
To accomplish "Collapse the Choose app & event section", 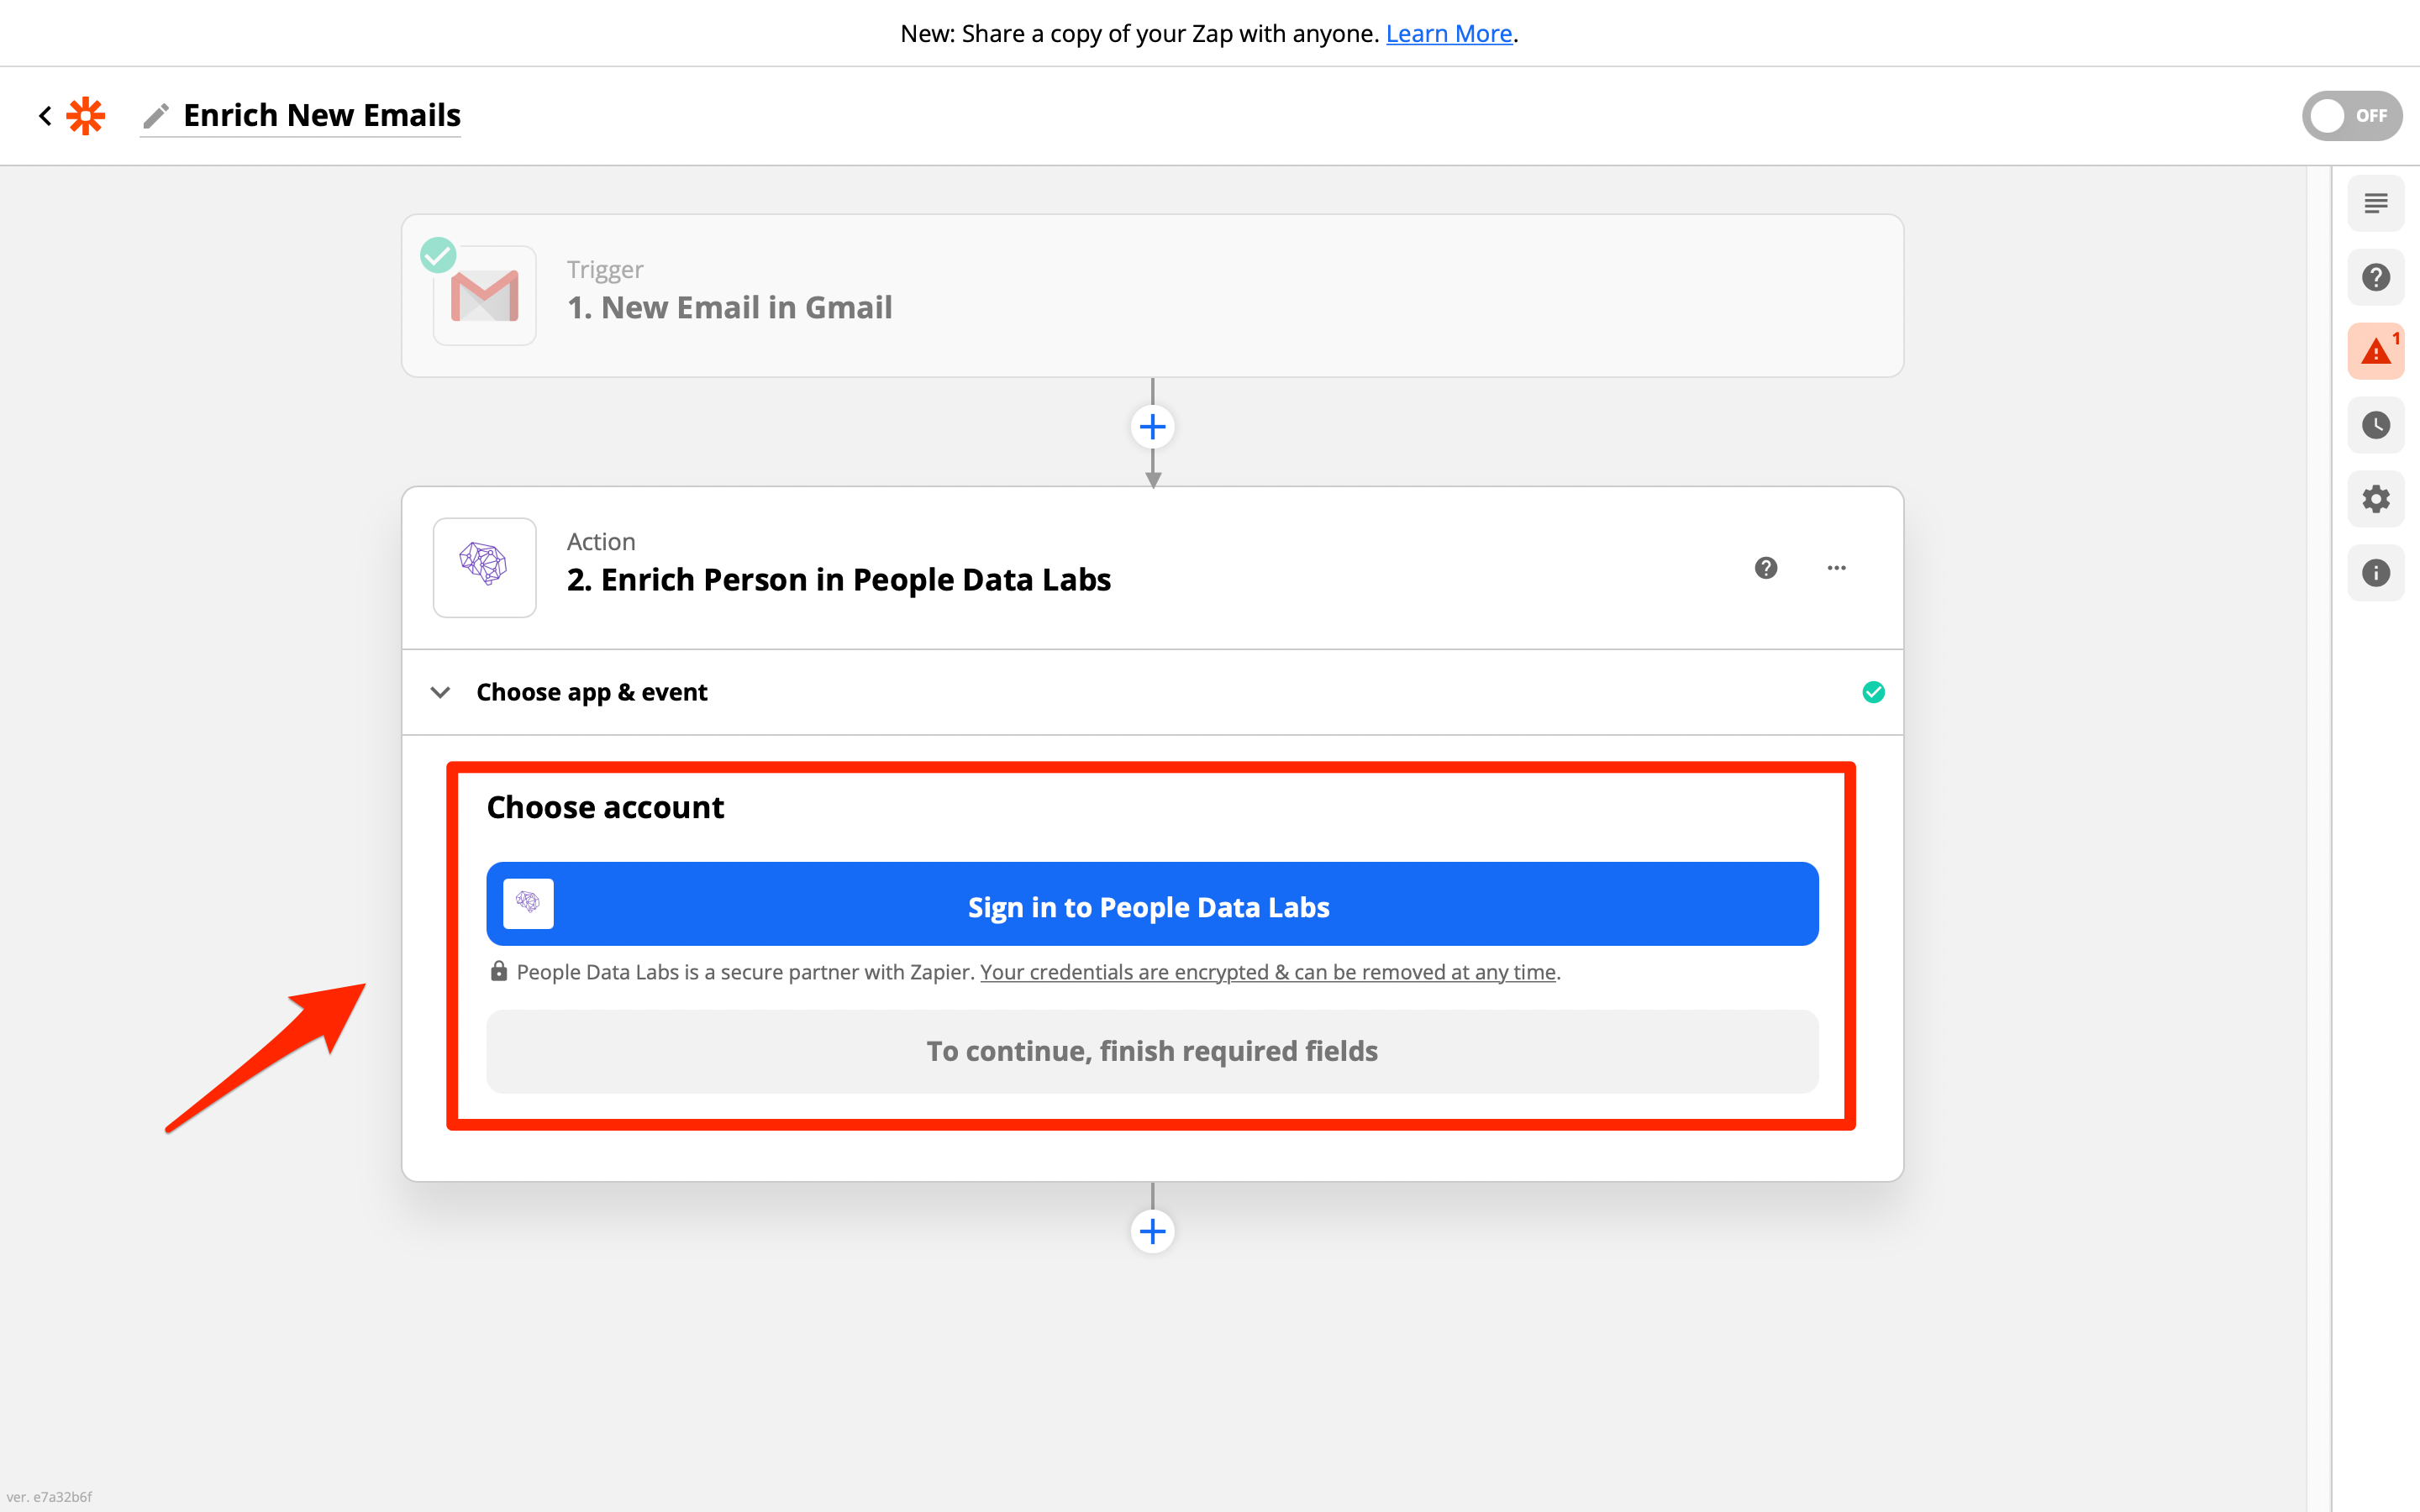I will click(440, 692).
